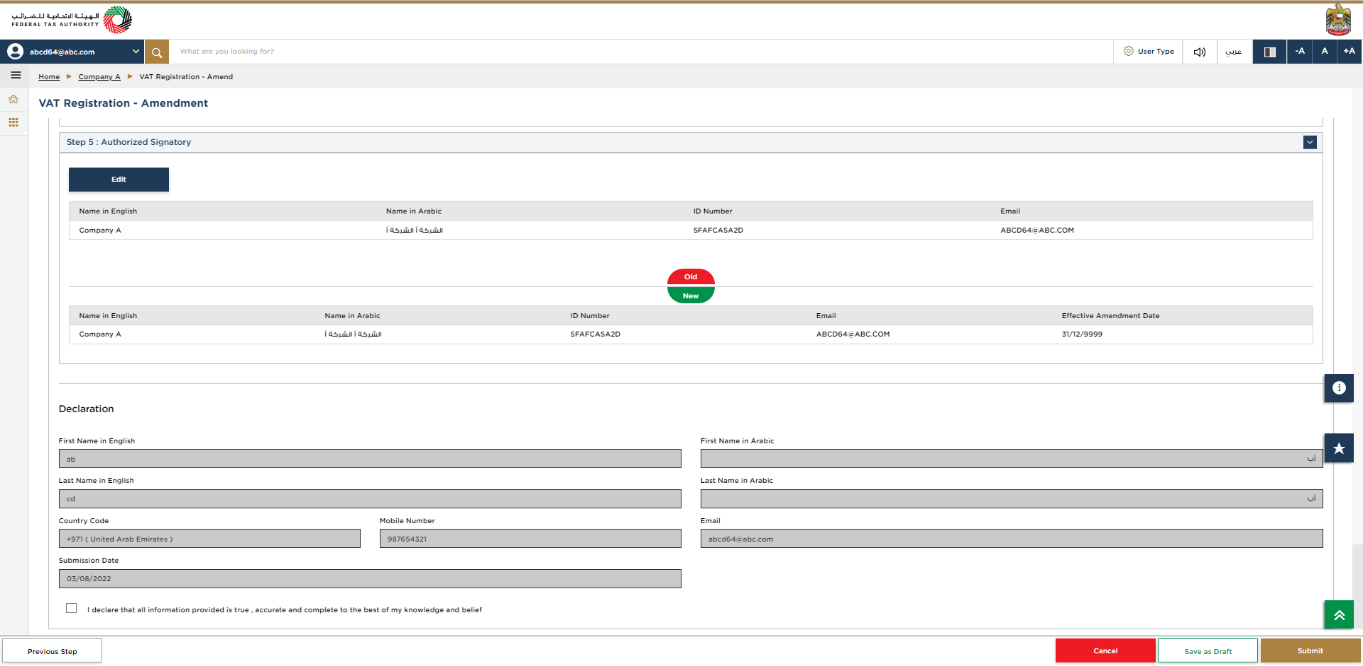Click the Submit button

tap(1310, 651)
